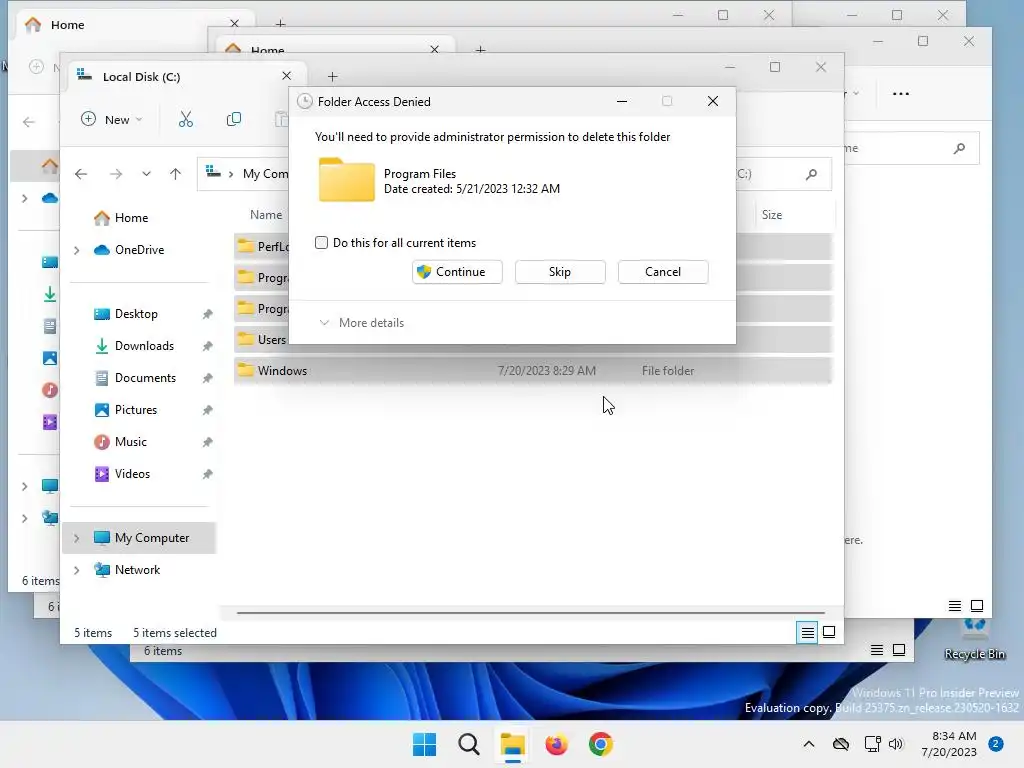Image resolution: width=1024 pixels, height=768 pixels.
Task: Cancel the Folder Access Denied dialog
Action: pyautogui.click(x=663, y=272)
